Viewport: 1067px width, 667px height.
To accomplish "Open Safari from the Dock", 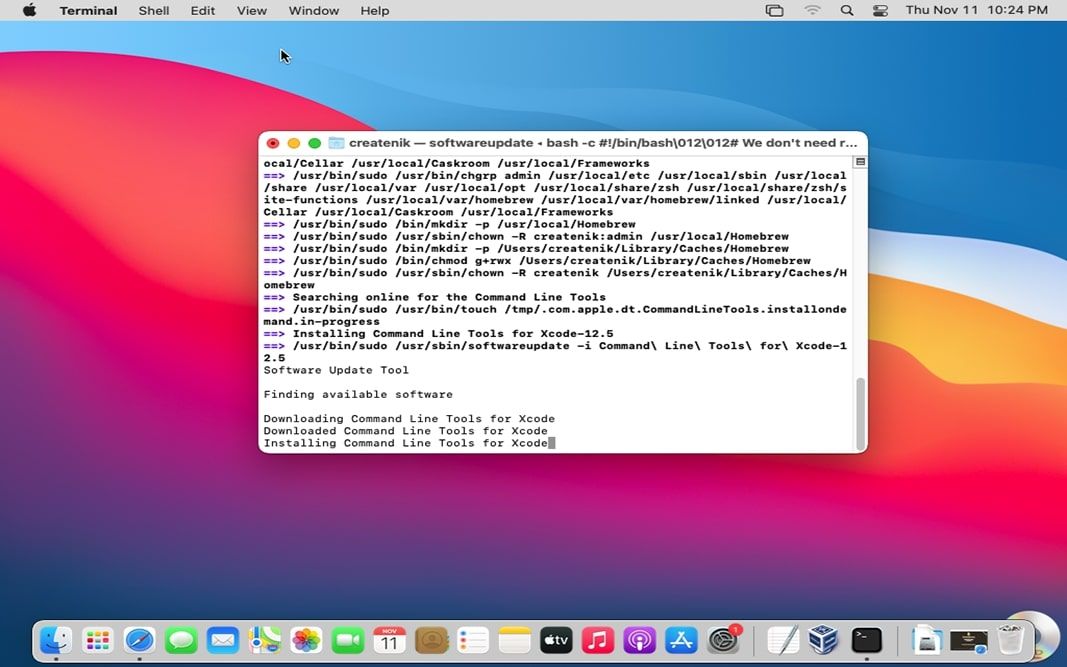I will pyautogui.click(x=139, y=638).
